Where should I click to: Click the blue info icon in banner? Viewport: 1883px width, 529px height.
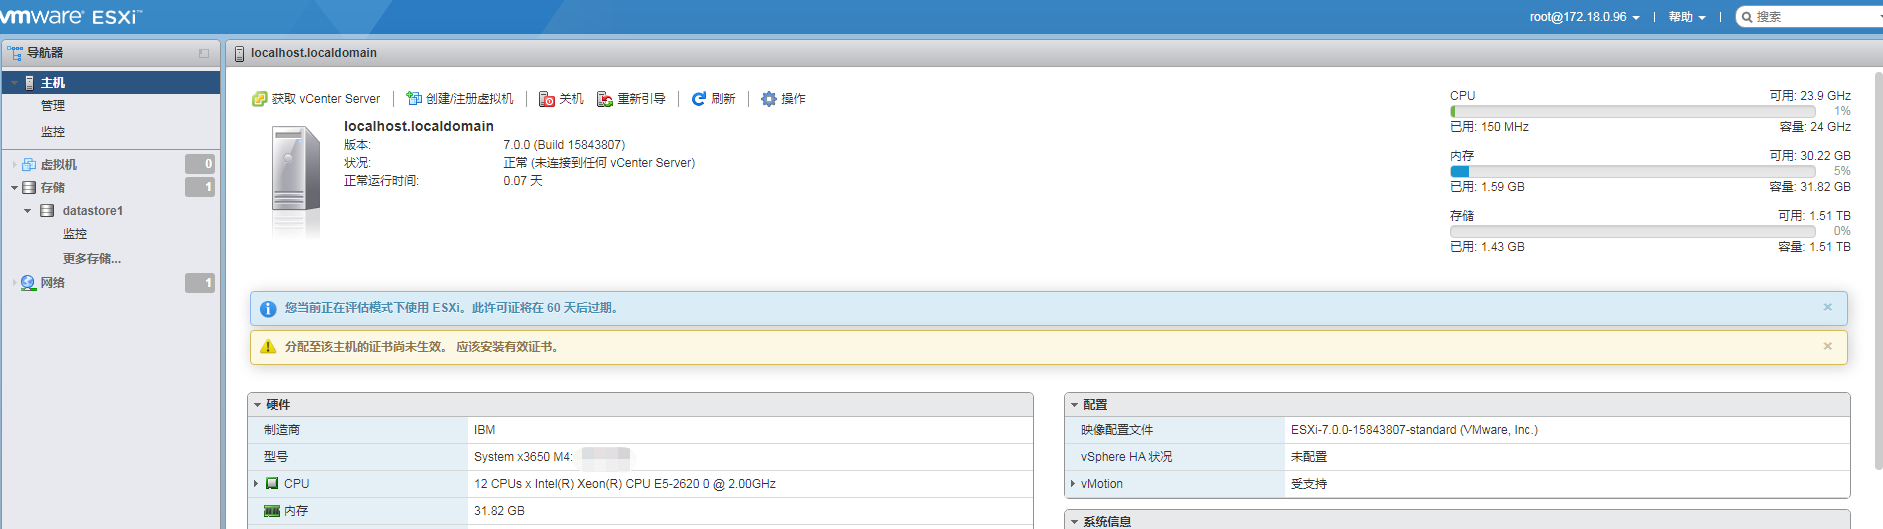(268, 309)
